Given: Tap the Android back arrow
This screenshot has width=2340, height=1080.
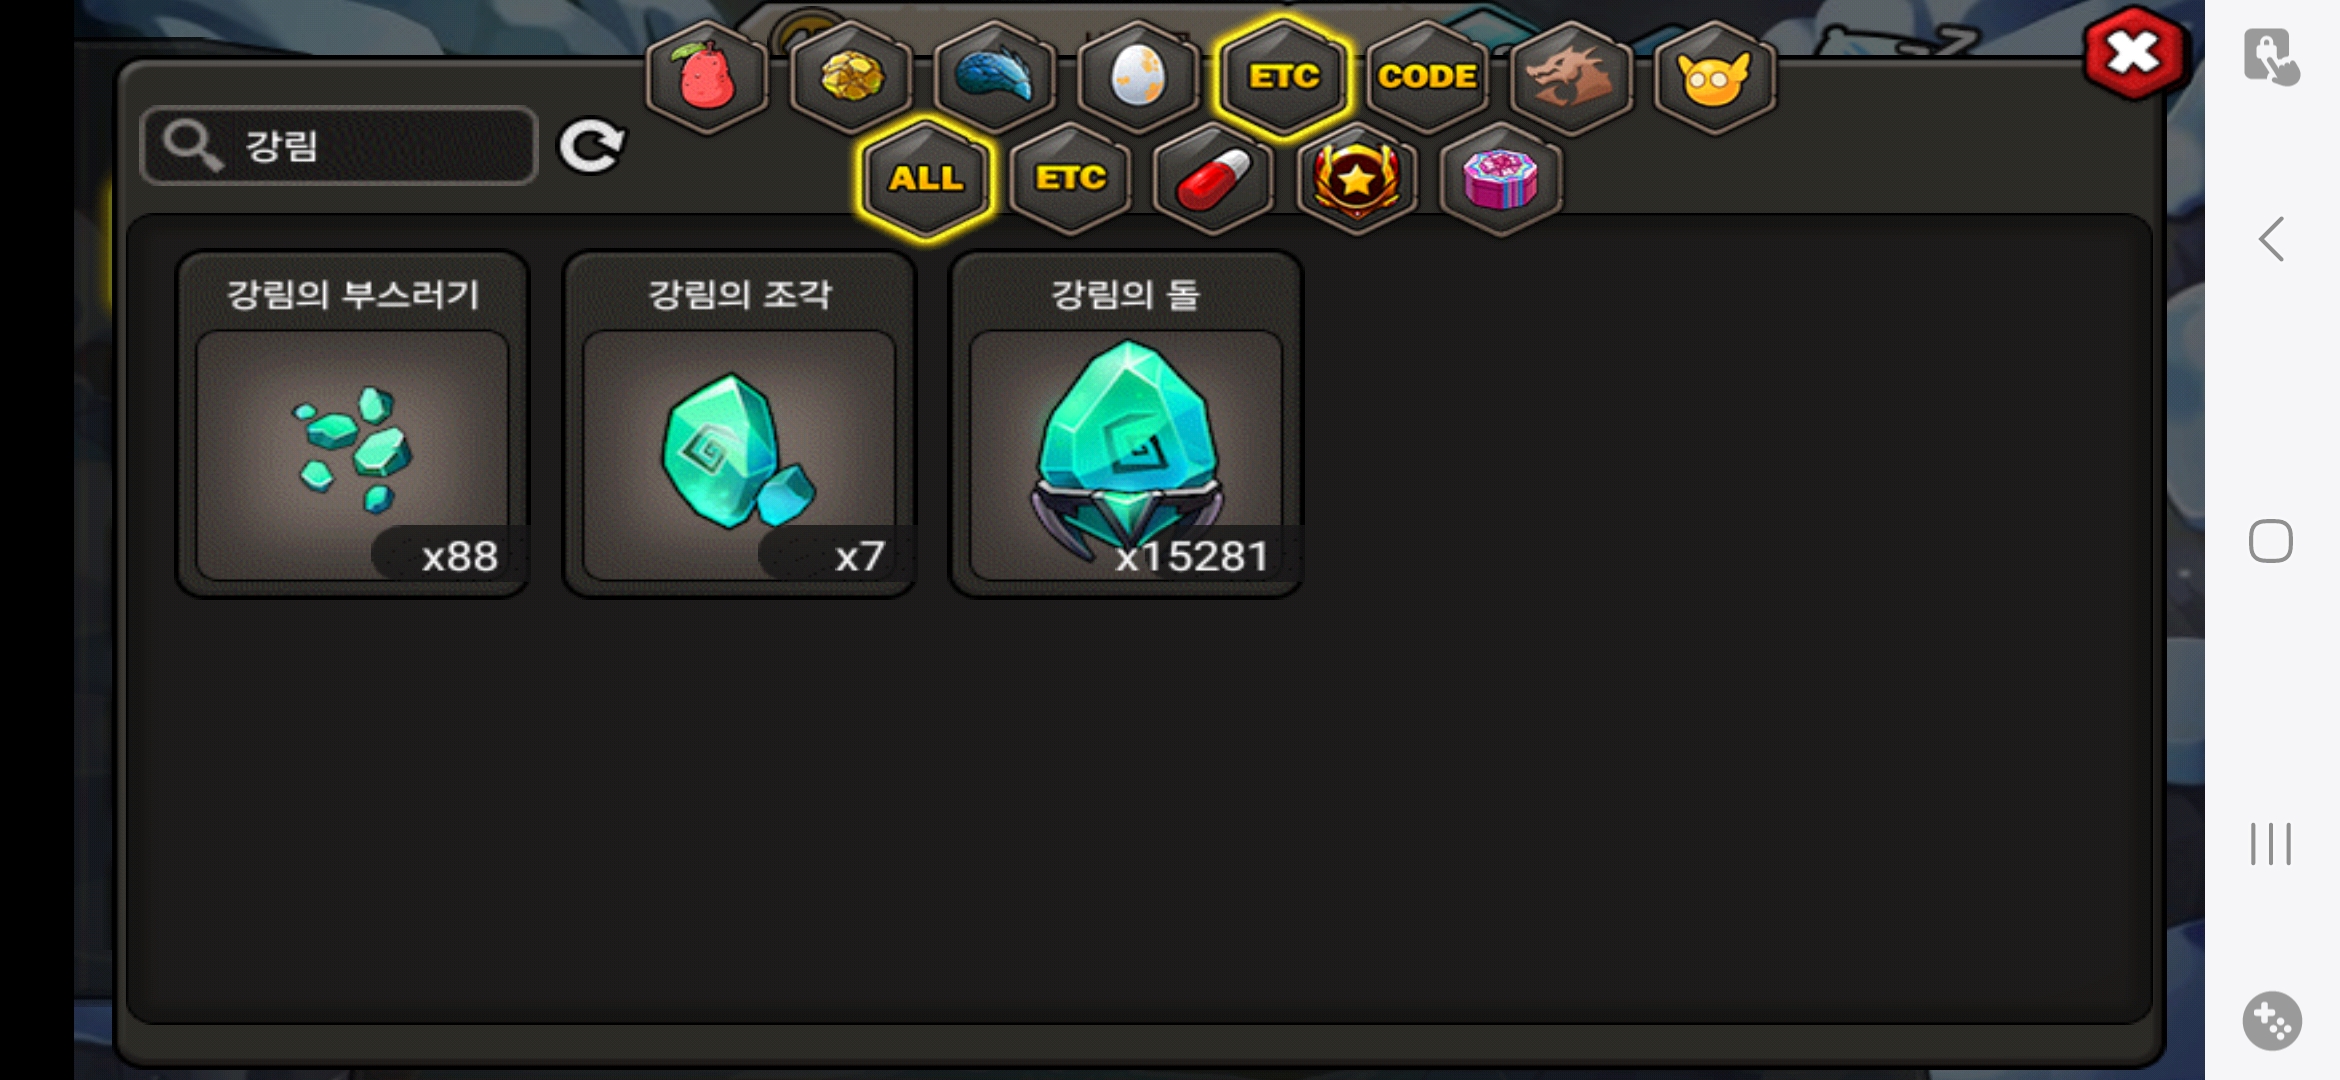Looking at the screenshot, I should coord(2271,239).
